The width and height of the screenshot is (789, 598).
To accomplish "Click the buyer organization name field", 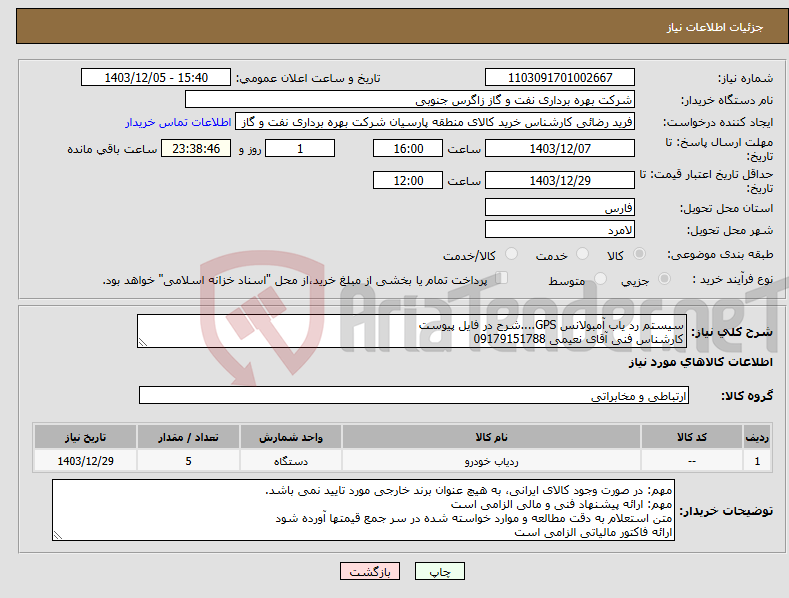I will point(410,100).
